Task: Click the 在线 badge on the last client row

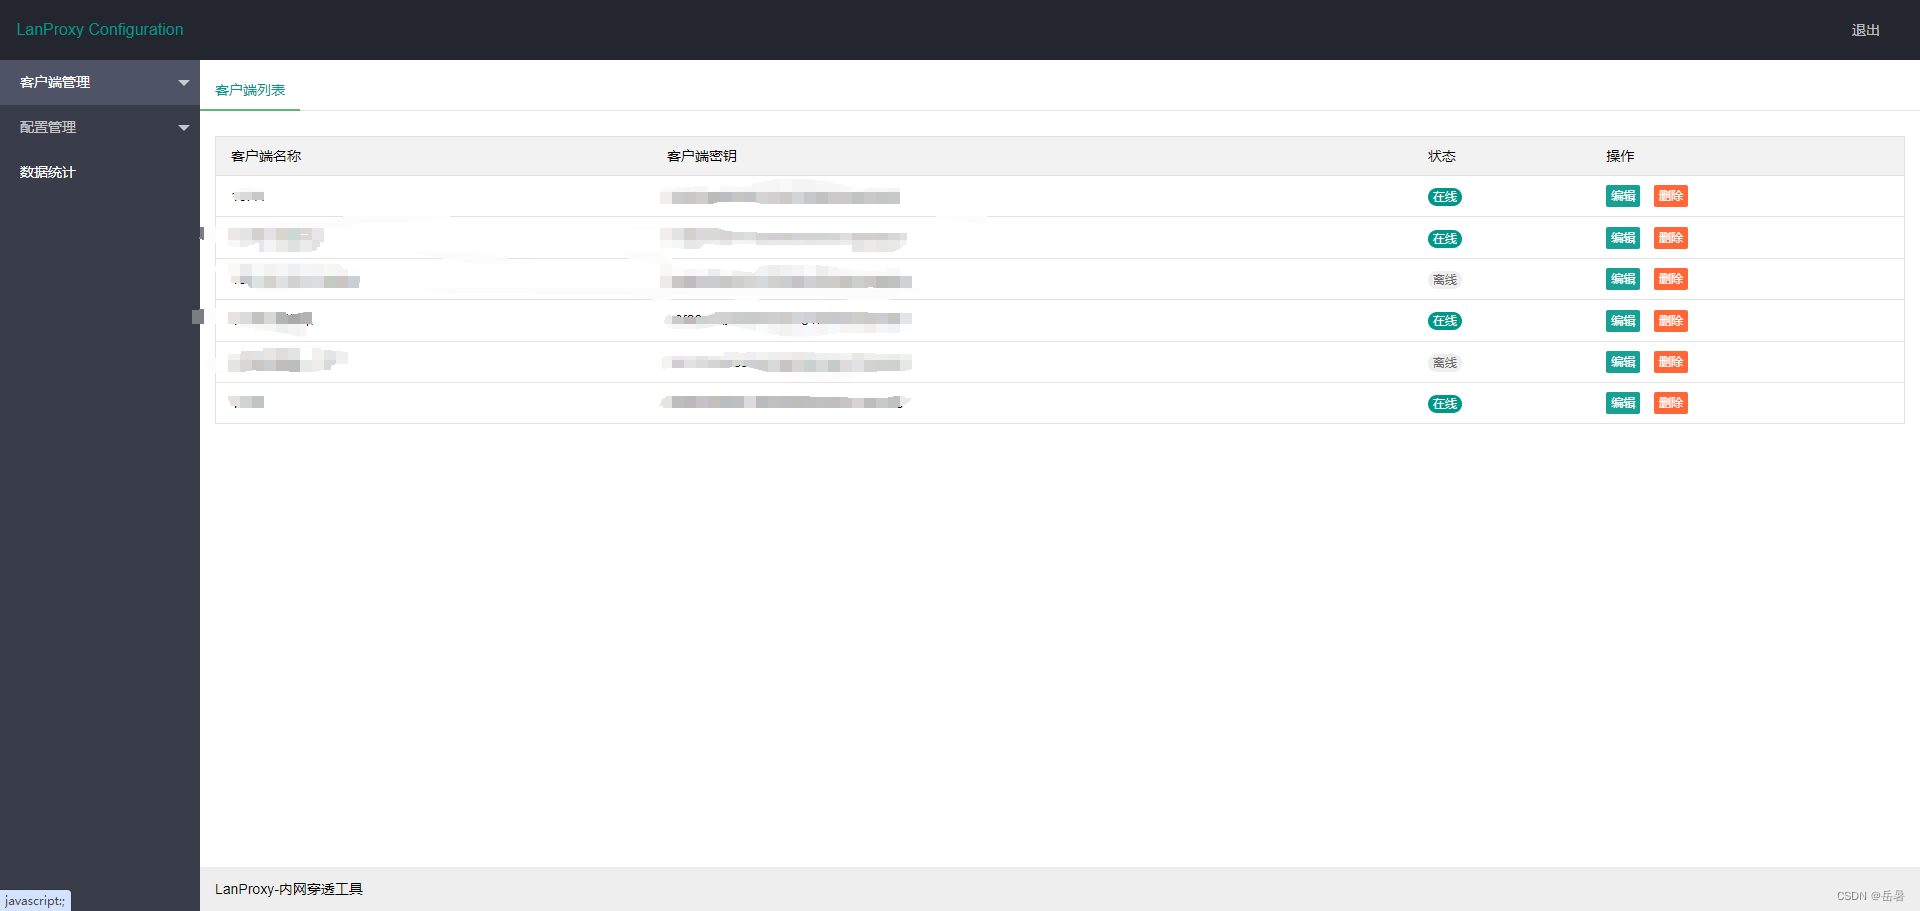Action: tap(1444, 403)
